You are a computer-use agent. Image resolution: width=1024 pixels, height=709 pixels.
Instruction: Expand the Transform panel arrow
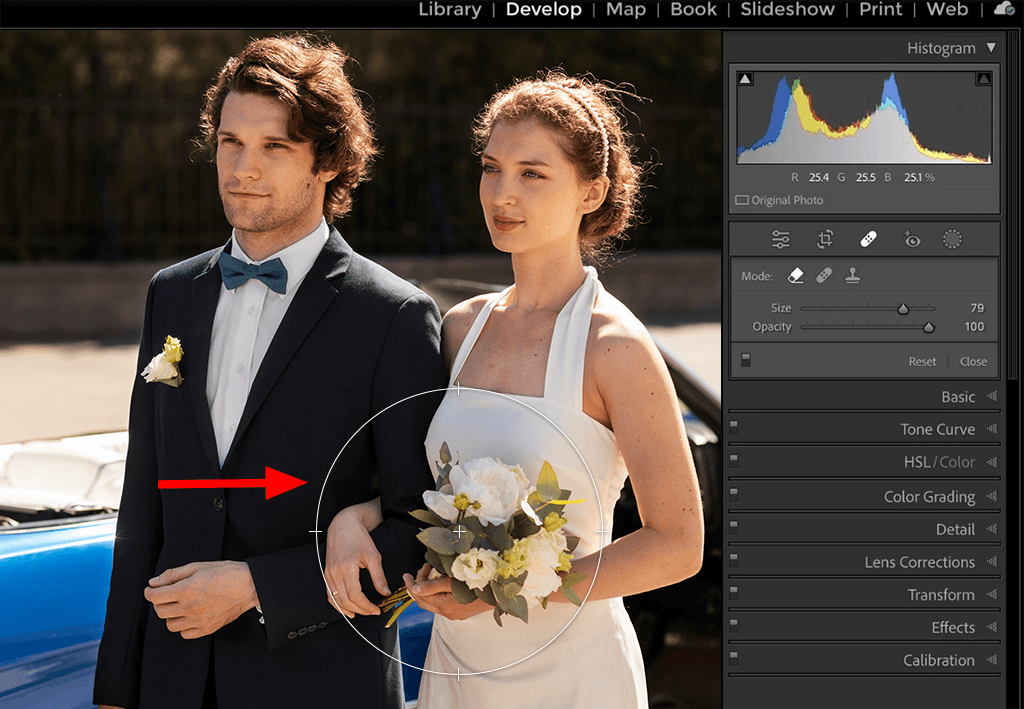tap(992, 594)
